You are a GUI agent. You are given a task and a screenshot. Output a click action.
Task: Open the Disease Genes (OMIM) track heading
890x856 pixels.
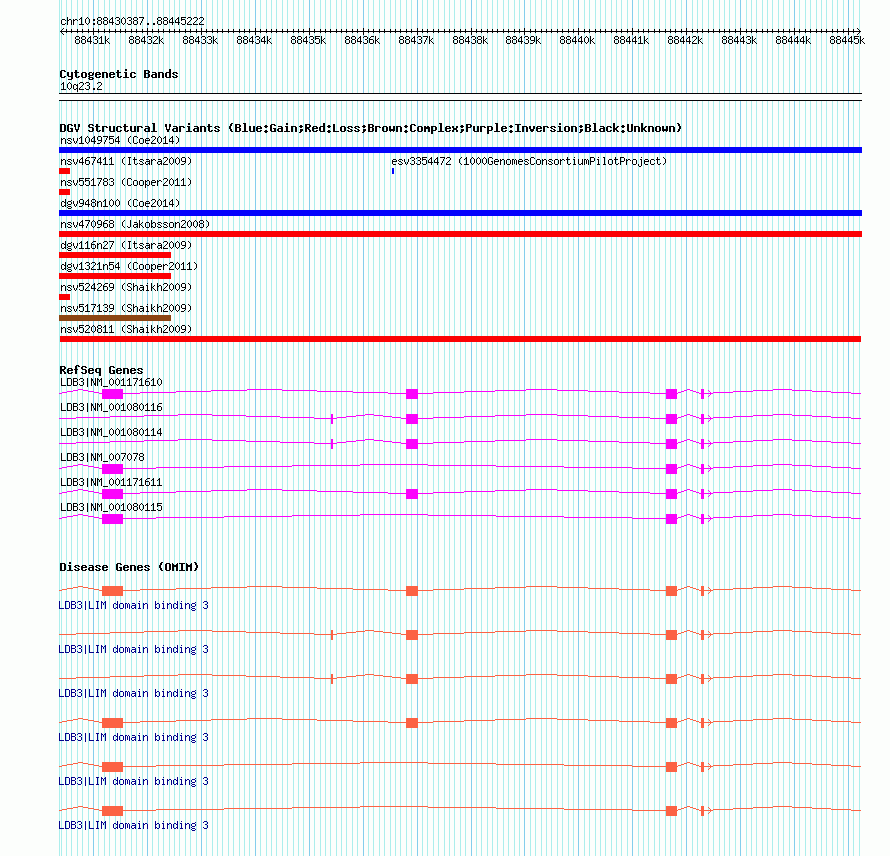tap(129, 567)
